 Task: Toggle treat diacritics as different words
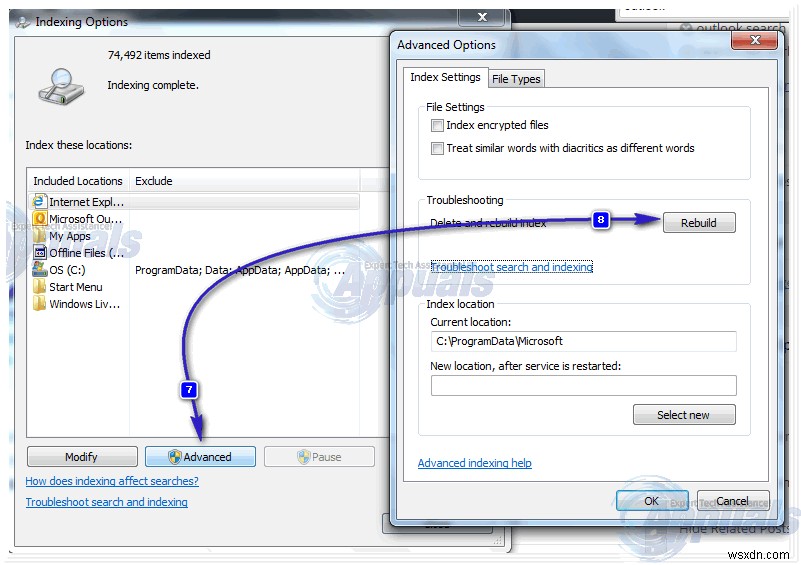[437, 148]
